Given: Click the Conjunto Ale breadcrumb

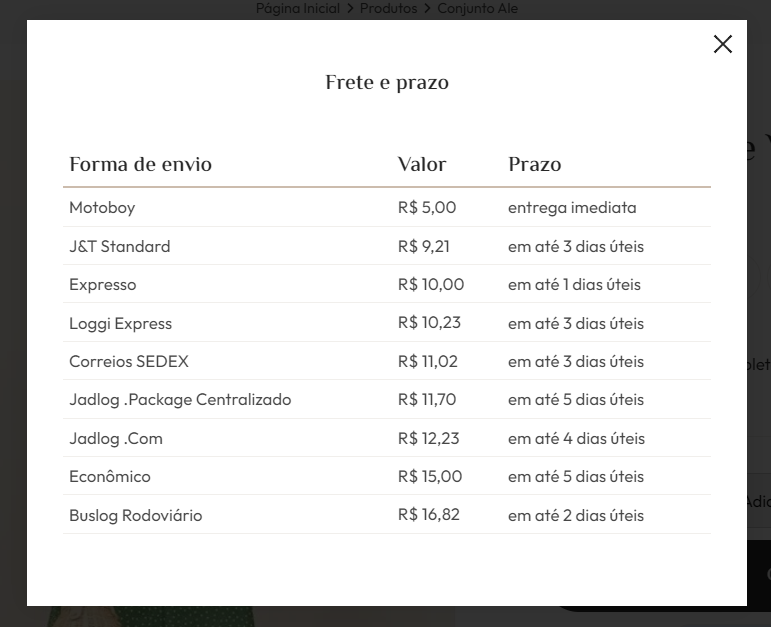Looking at the screenshot, I should [477, 8].
